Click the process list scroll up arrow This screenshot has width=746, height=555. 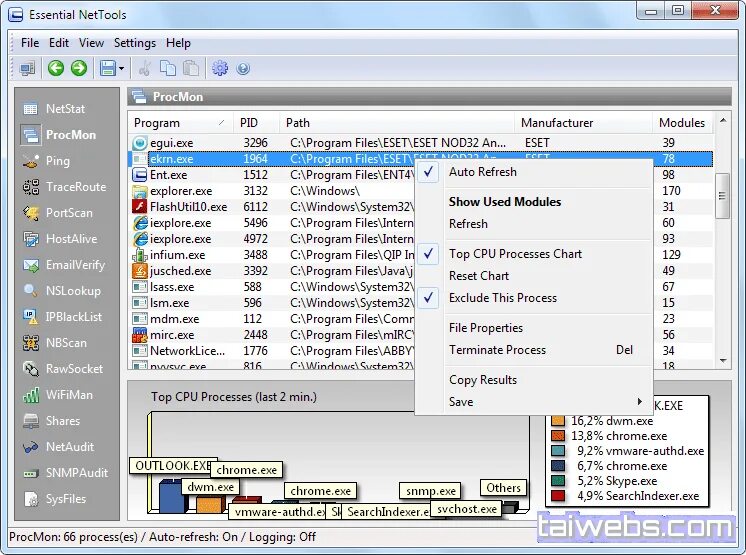723,121
